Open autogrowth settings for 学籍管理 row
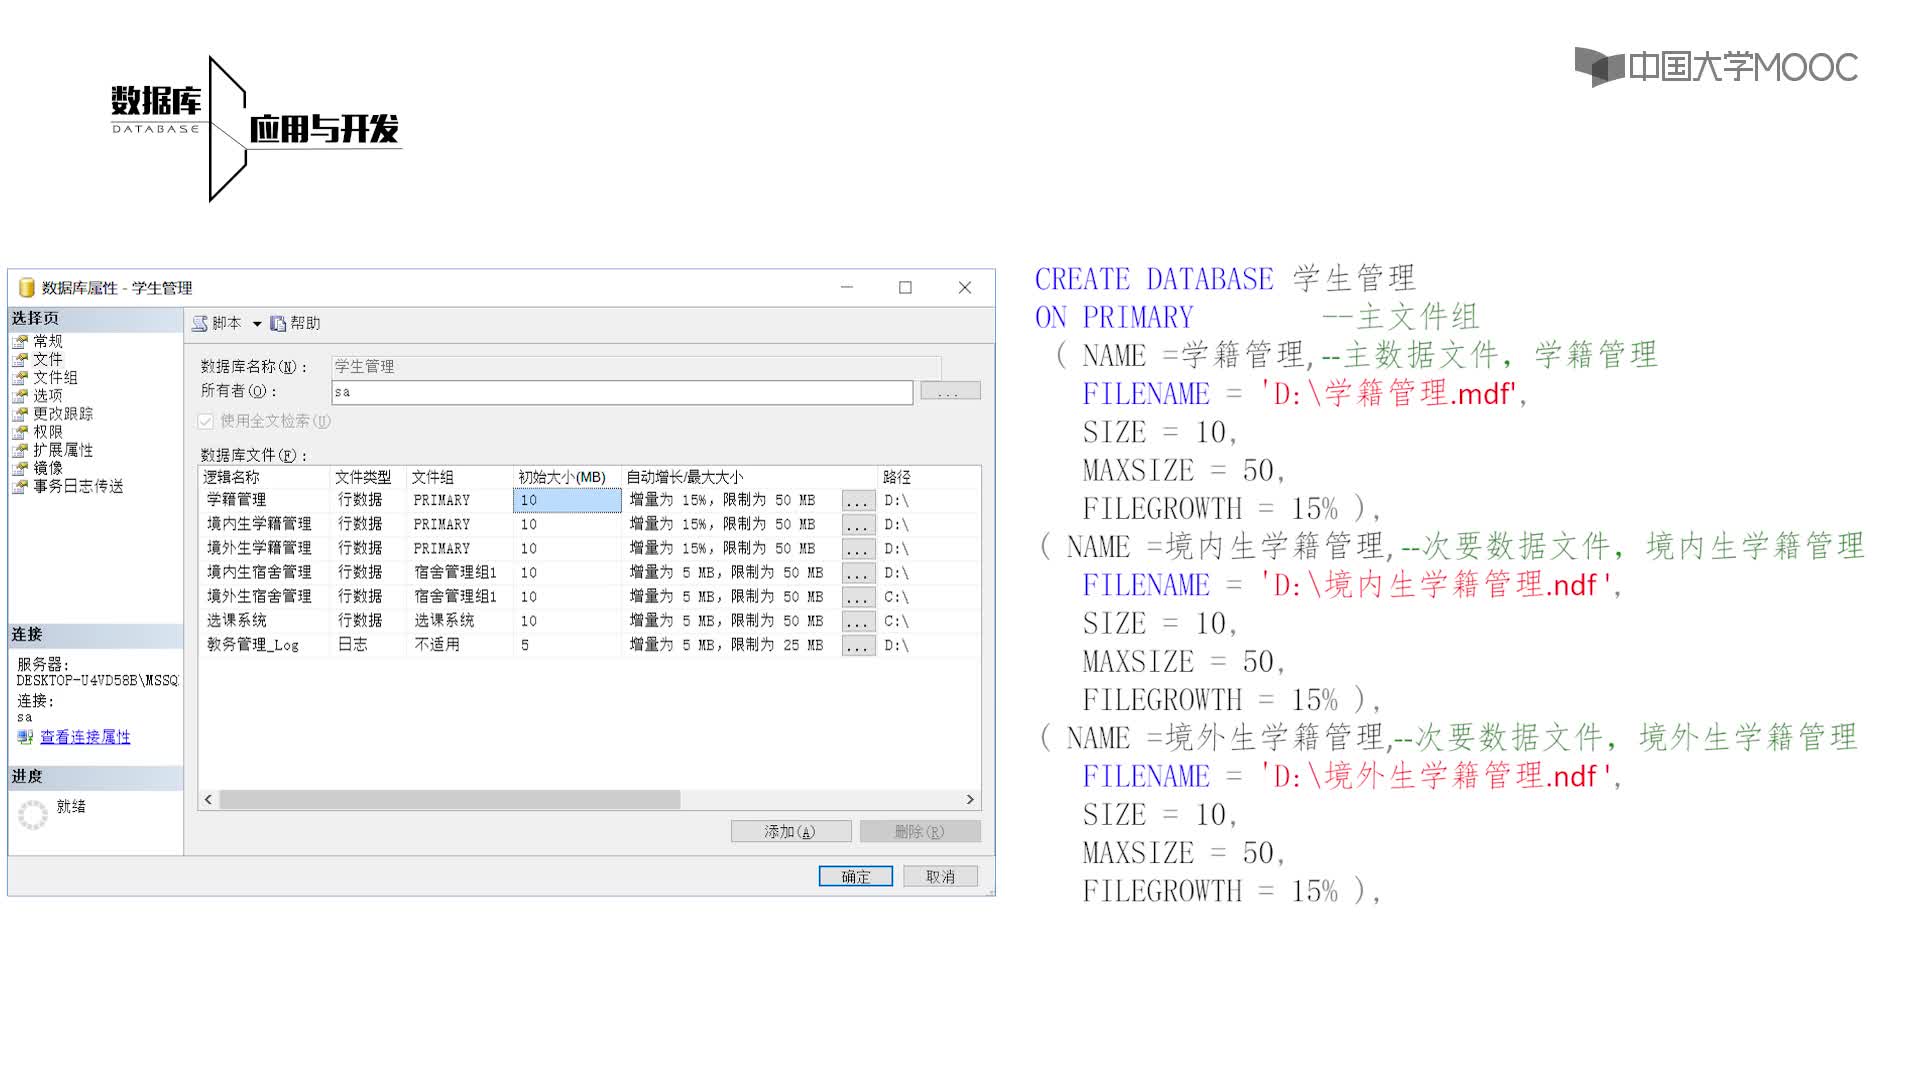The width and height of the screenshot is (1920, 1080). coord(858,500)
